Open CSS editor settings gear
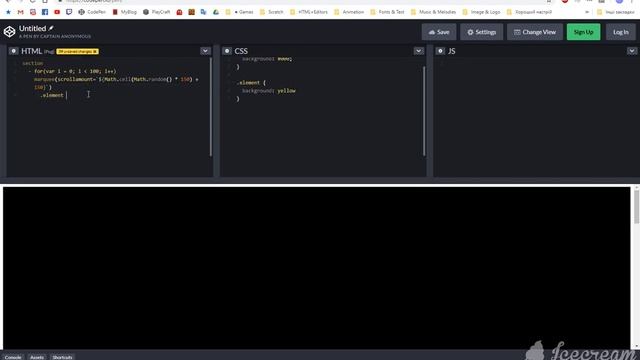 click(227, 51)
